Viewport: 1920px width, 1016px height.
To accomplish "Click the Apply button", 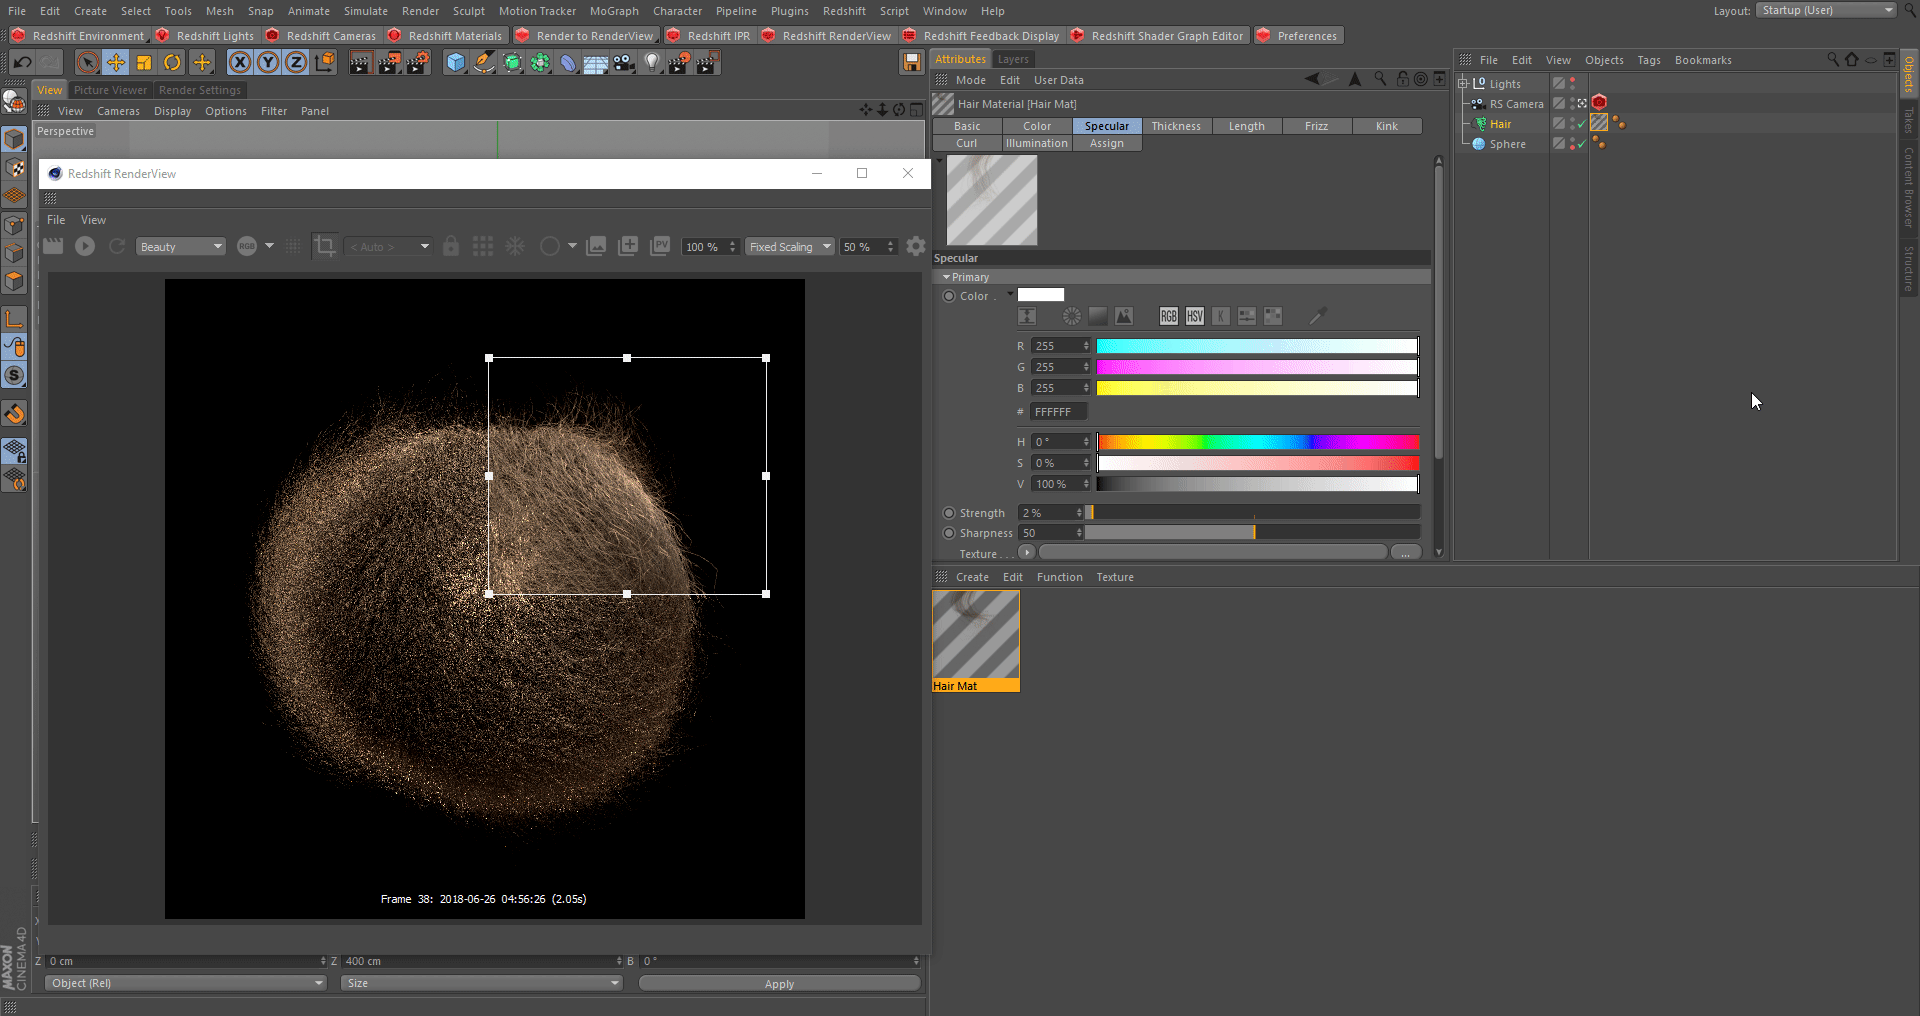I will [779, 984].
